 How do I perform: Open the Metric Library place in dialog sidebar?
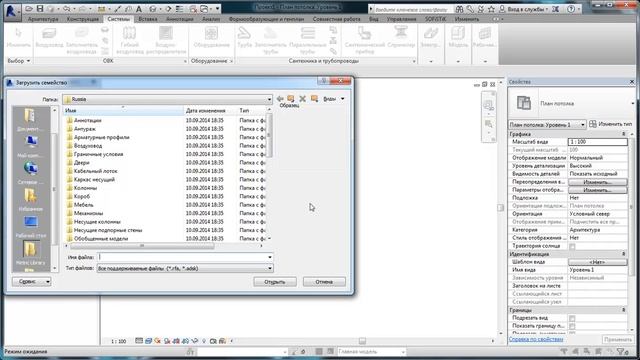coord(31,253)
